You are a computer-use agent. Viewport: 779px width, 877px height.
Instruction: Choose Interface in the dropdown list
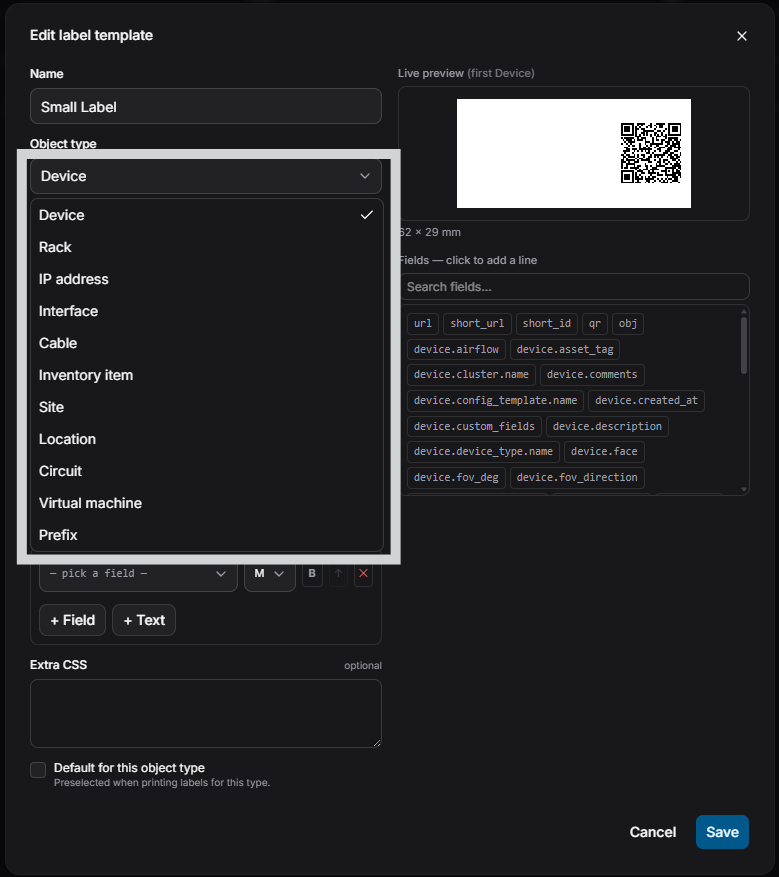[x=206, y=311]
